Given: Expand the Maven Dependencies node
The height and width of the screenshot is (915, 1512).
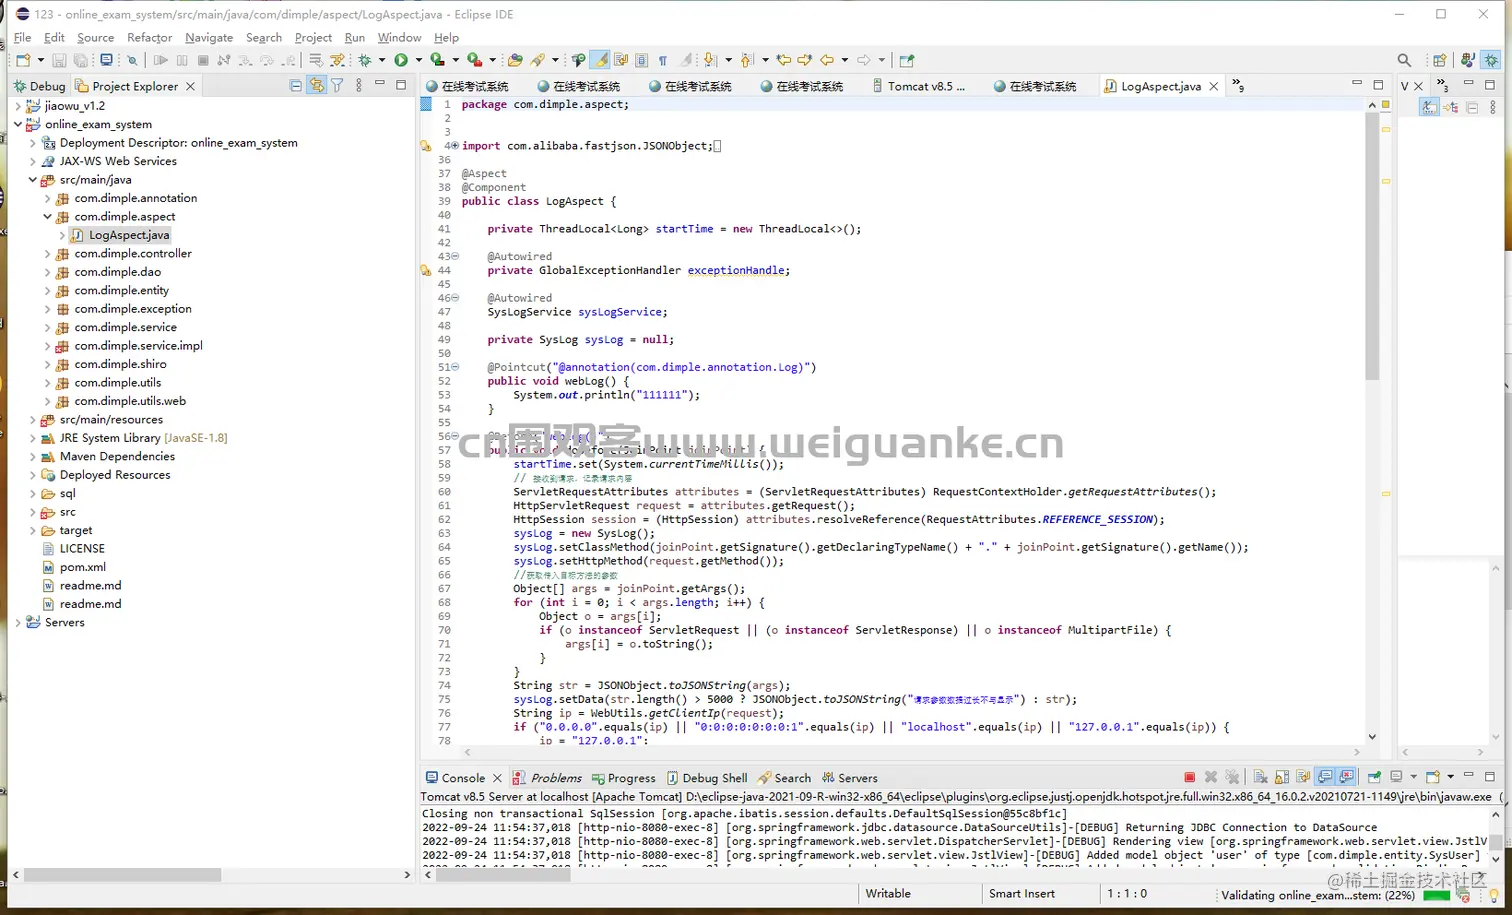Looking at the screenshot, I should pos(33,457).
